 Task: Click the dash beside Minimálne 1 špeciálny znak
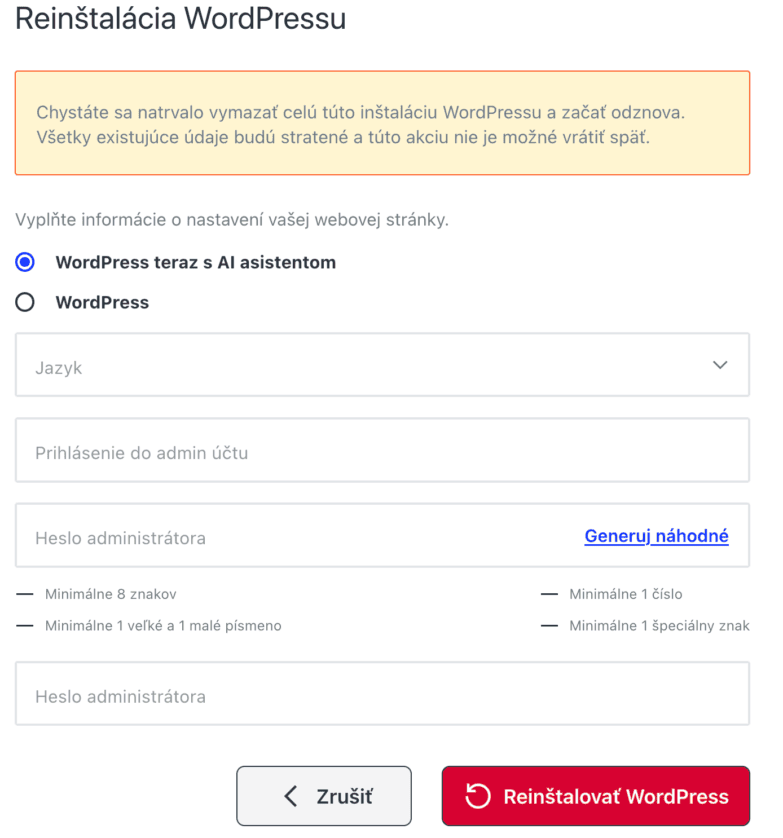click(549, 626)
